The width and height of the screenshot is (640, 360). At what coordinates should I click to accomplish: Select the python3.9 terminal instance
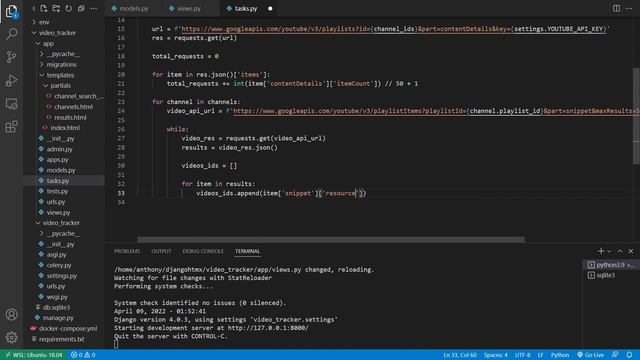pyautogui.click(x=610, y=265)
